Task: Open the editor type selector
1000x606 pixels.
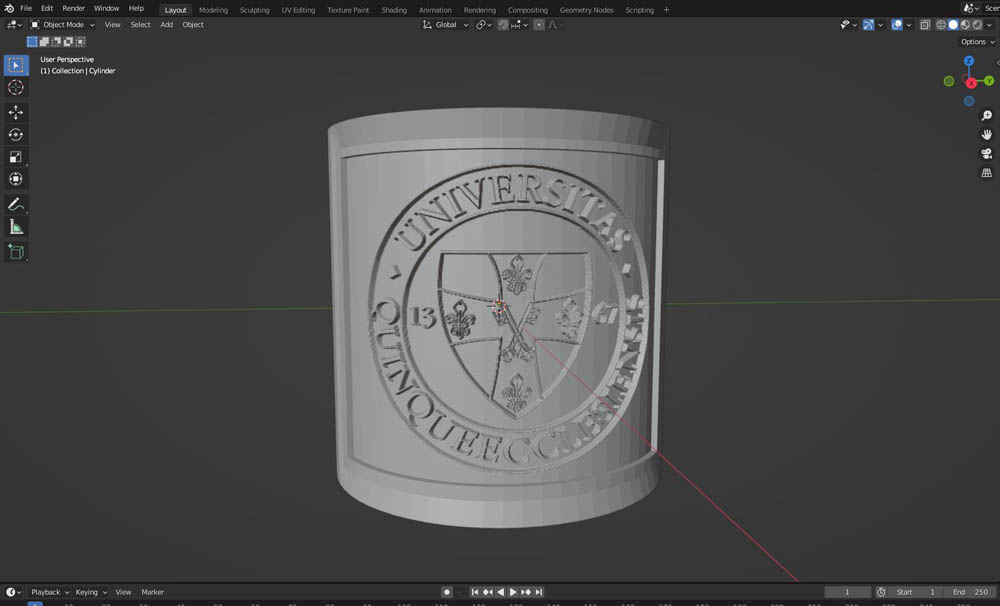Action: [x=14, y=25]
